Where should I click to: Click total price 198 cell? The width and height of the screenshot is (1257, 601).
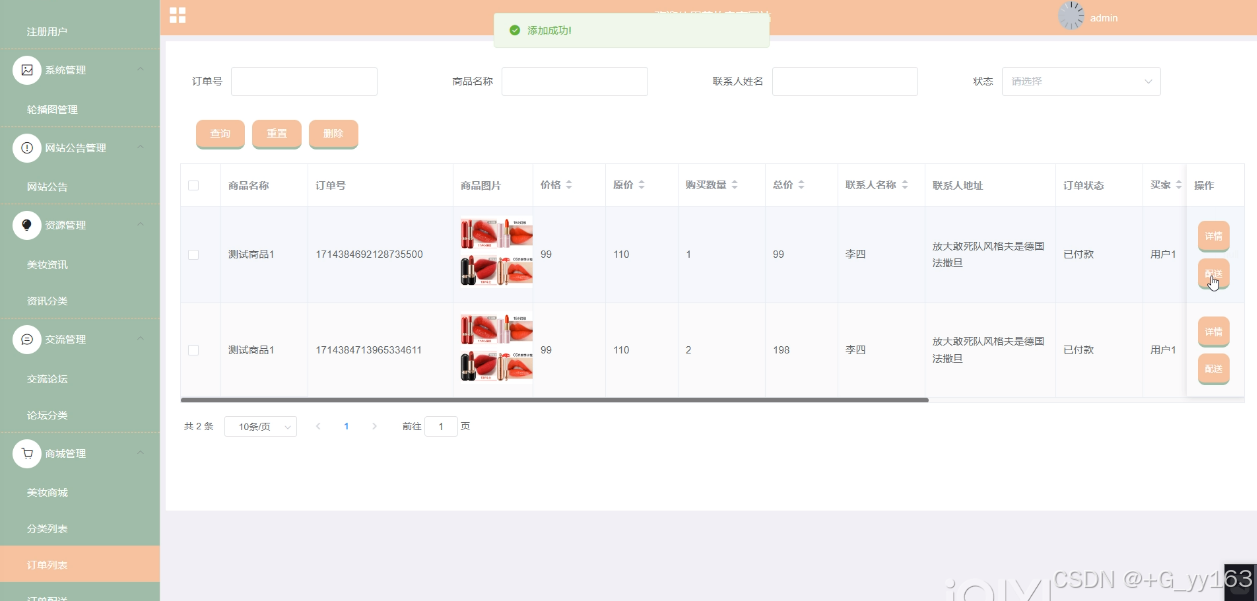pos(781,350)
